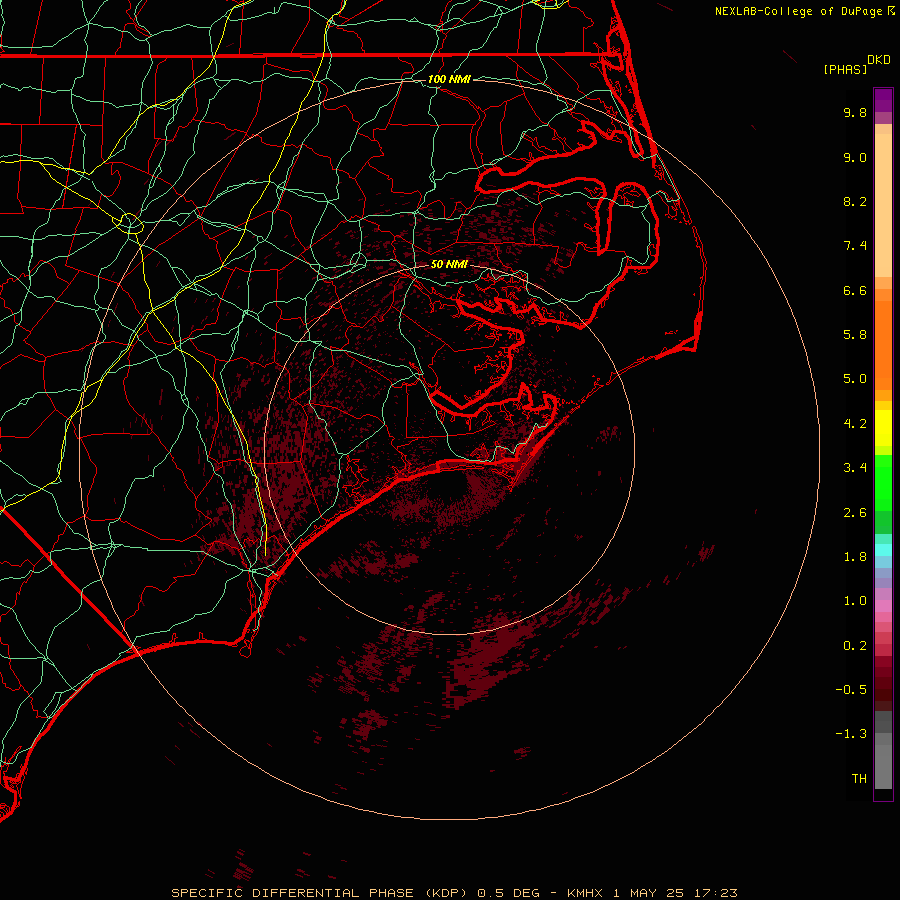
Task: Pick the pink segment beside 1.0
Action: coord(883,606)
